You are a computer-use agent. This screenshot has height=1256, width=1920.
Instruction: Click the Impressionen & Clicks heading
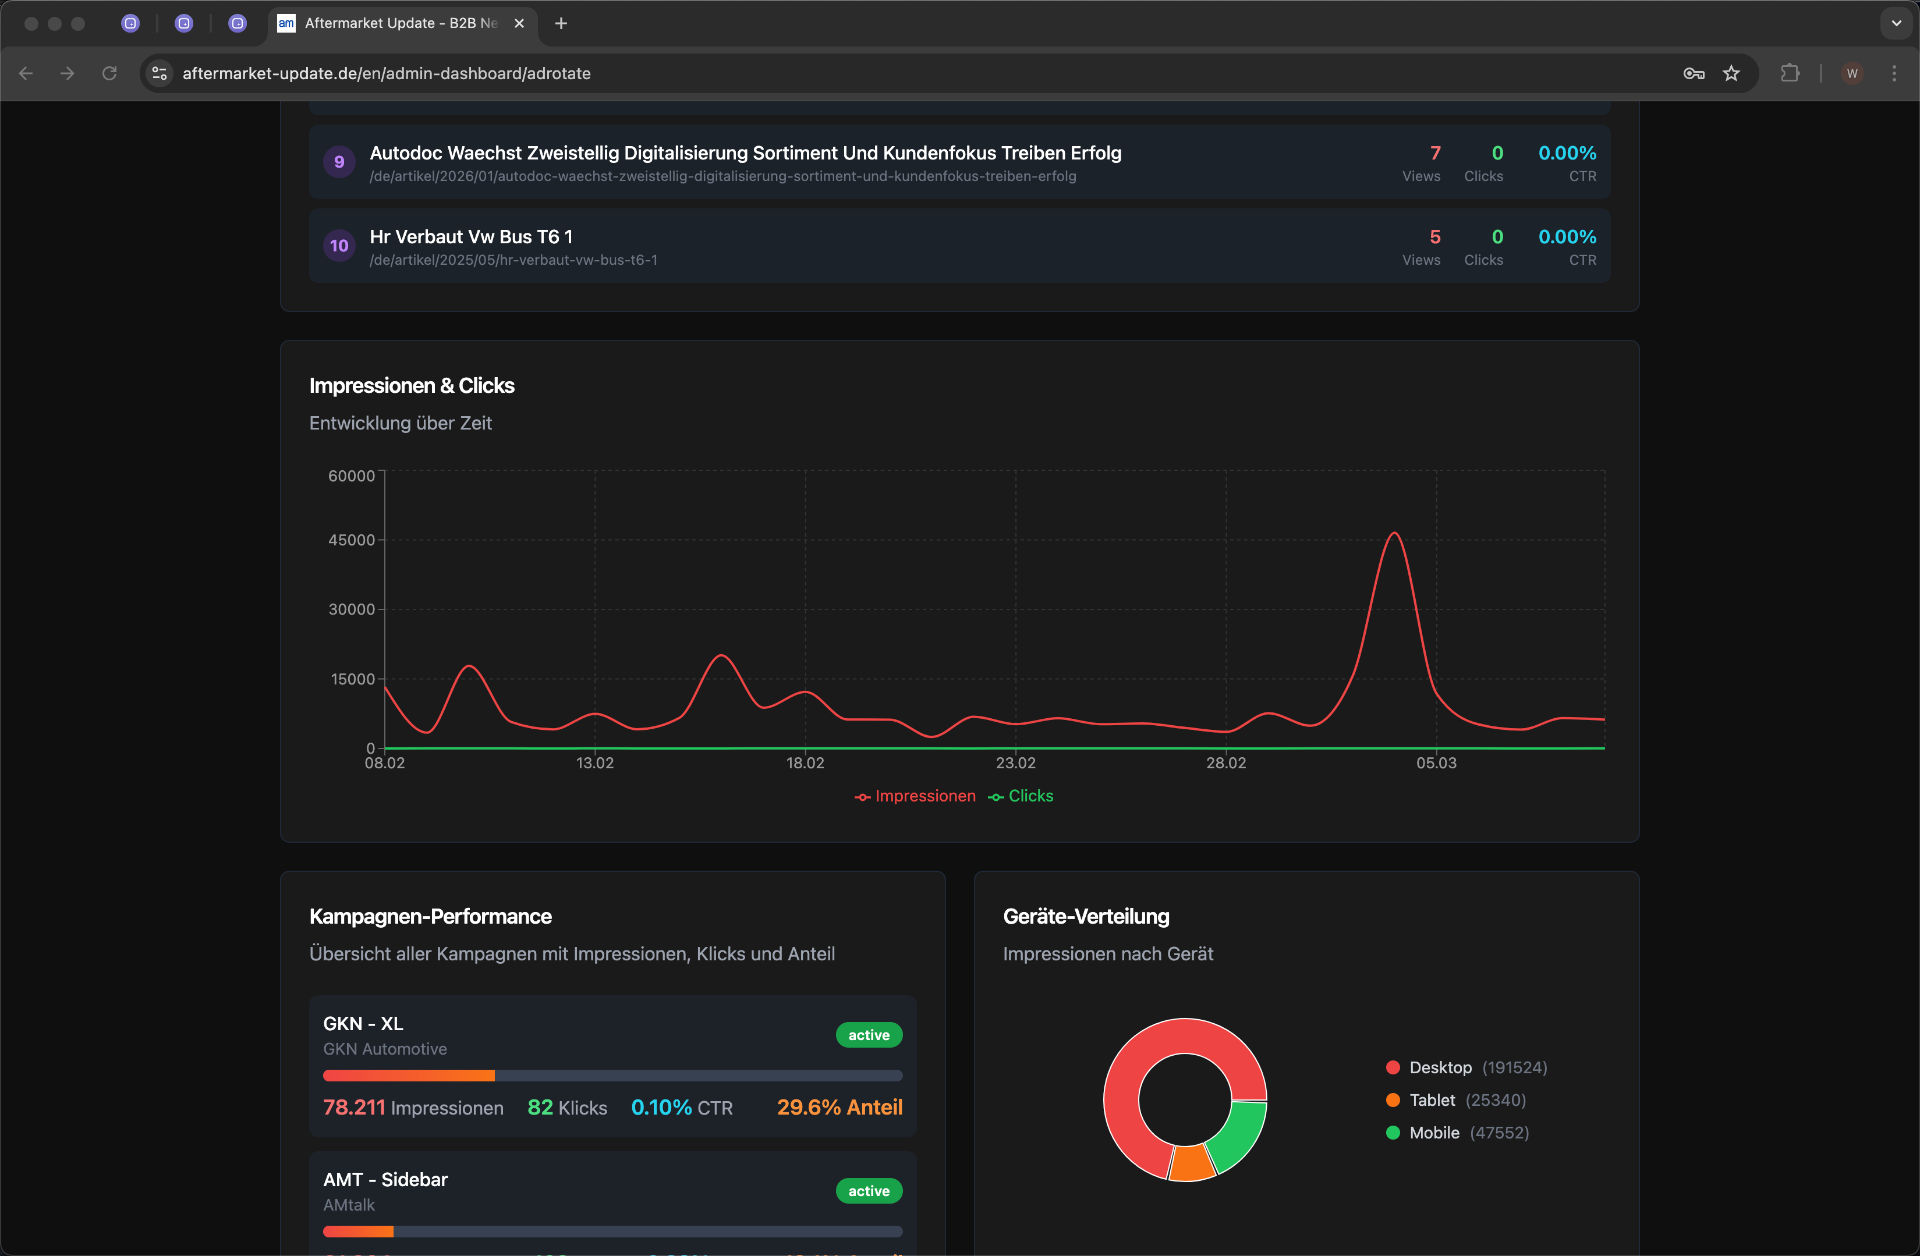[x=412, y=386]
